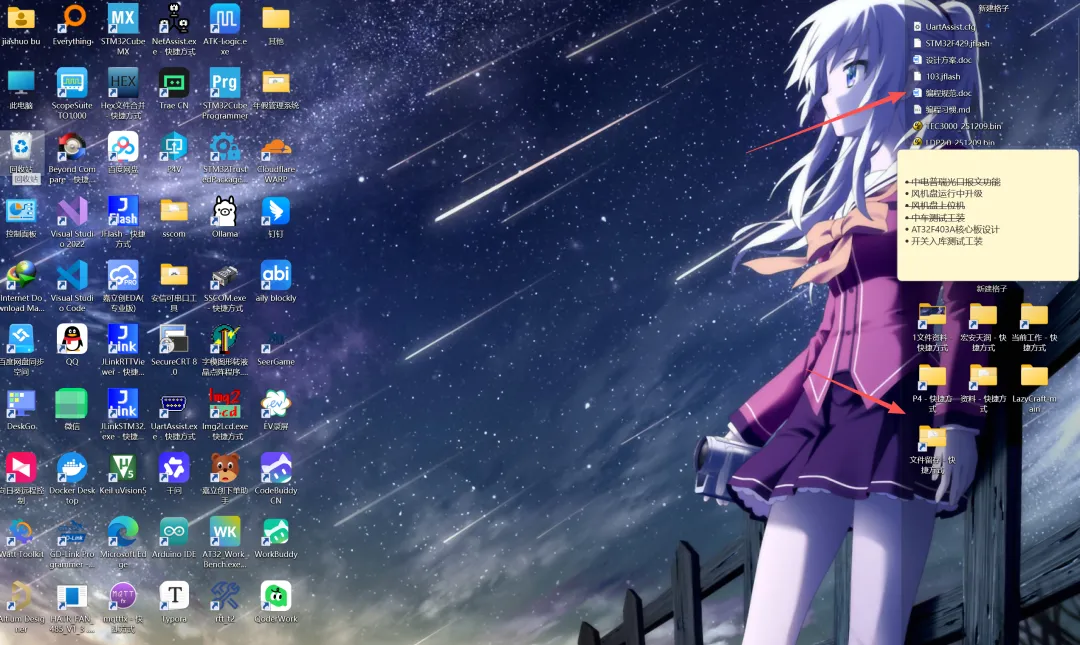1080x645 pixels.
Task: Select the UartAssist.cfg file
Action: (945, 27)
